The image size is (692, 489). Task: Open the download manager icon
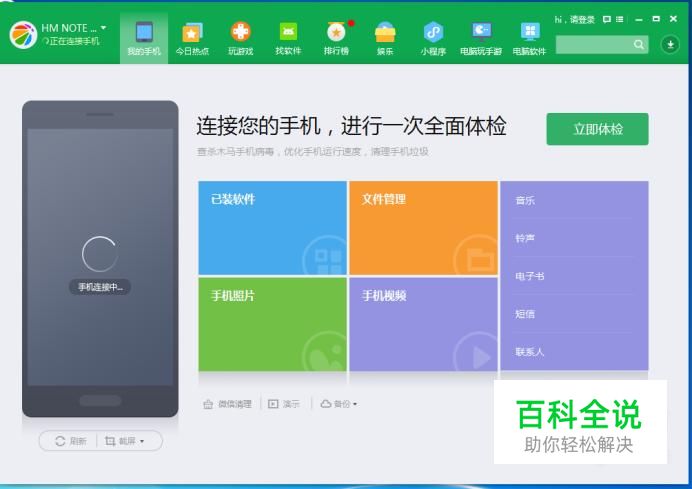coord(670,44)
